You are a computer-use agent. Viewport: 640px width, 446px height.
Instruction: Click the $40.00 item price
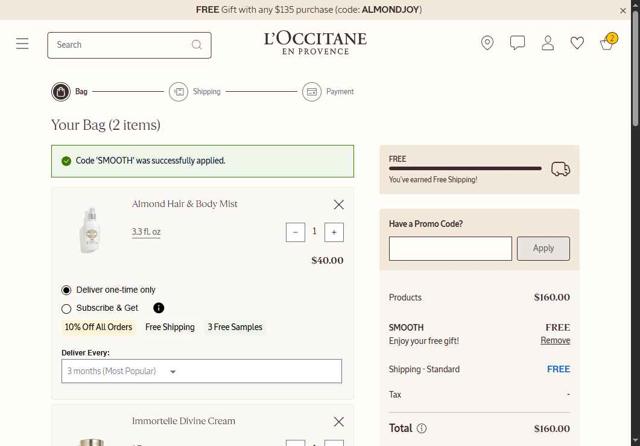point(327,260)
